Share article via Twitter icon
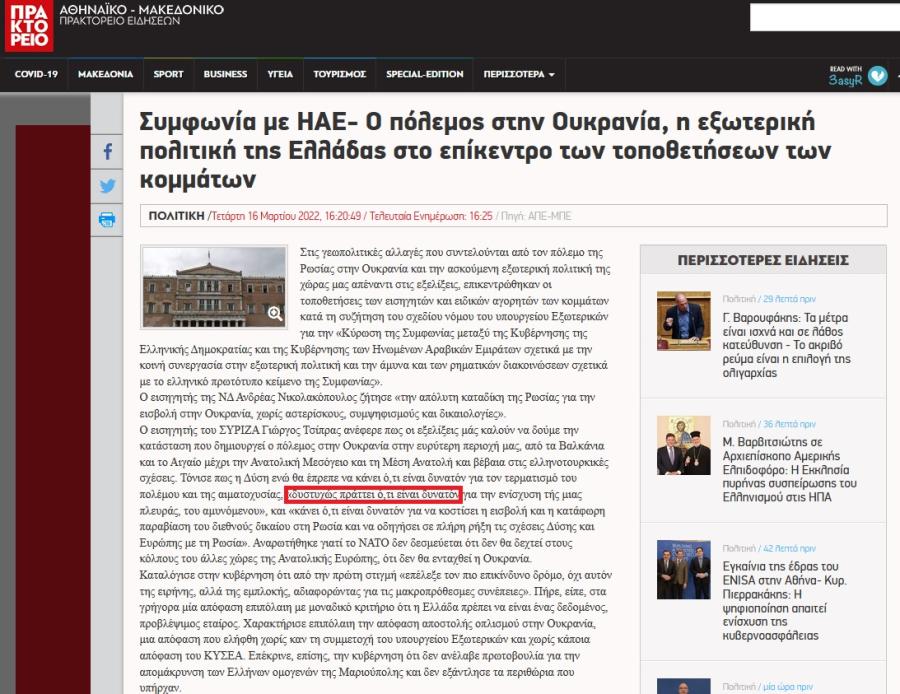Viewport: 900px width, 694px height. tap(107, 186)
